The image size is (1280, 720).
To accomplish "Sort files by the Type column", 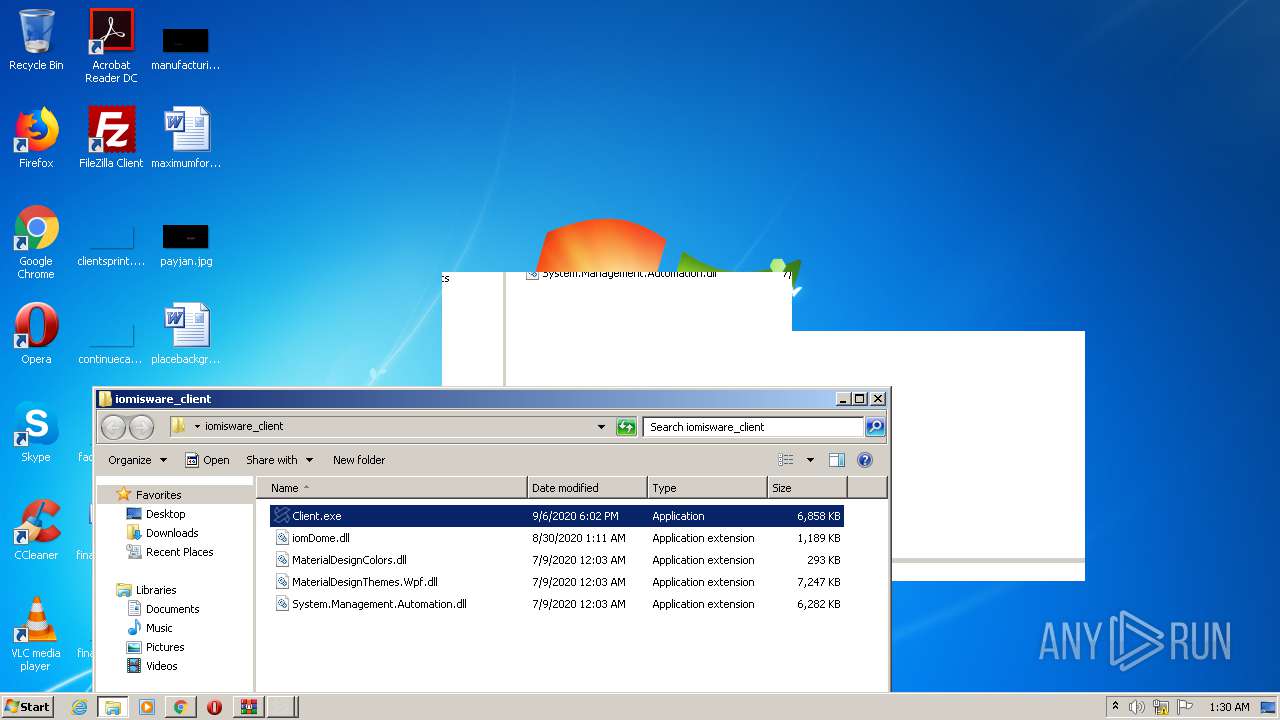I will point(707,488).
